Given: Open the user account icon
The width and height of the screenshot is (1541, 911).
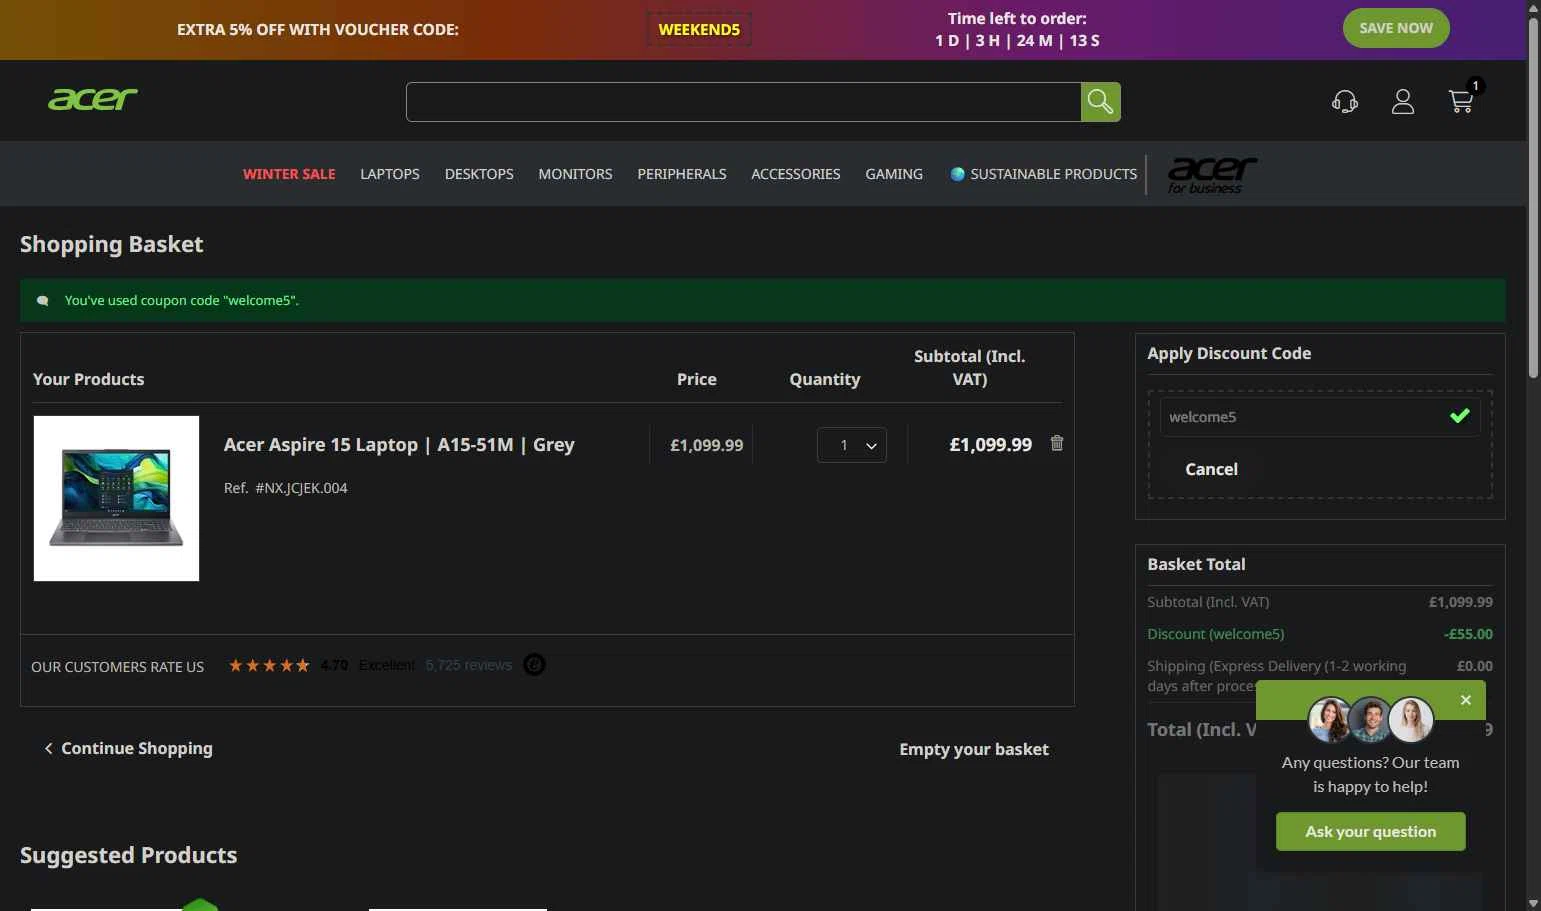Looking at the screenshot, I should pyautogui.click(x=1403, y=102).
